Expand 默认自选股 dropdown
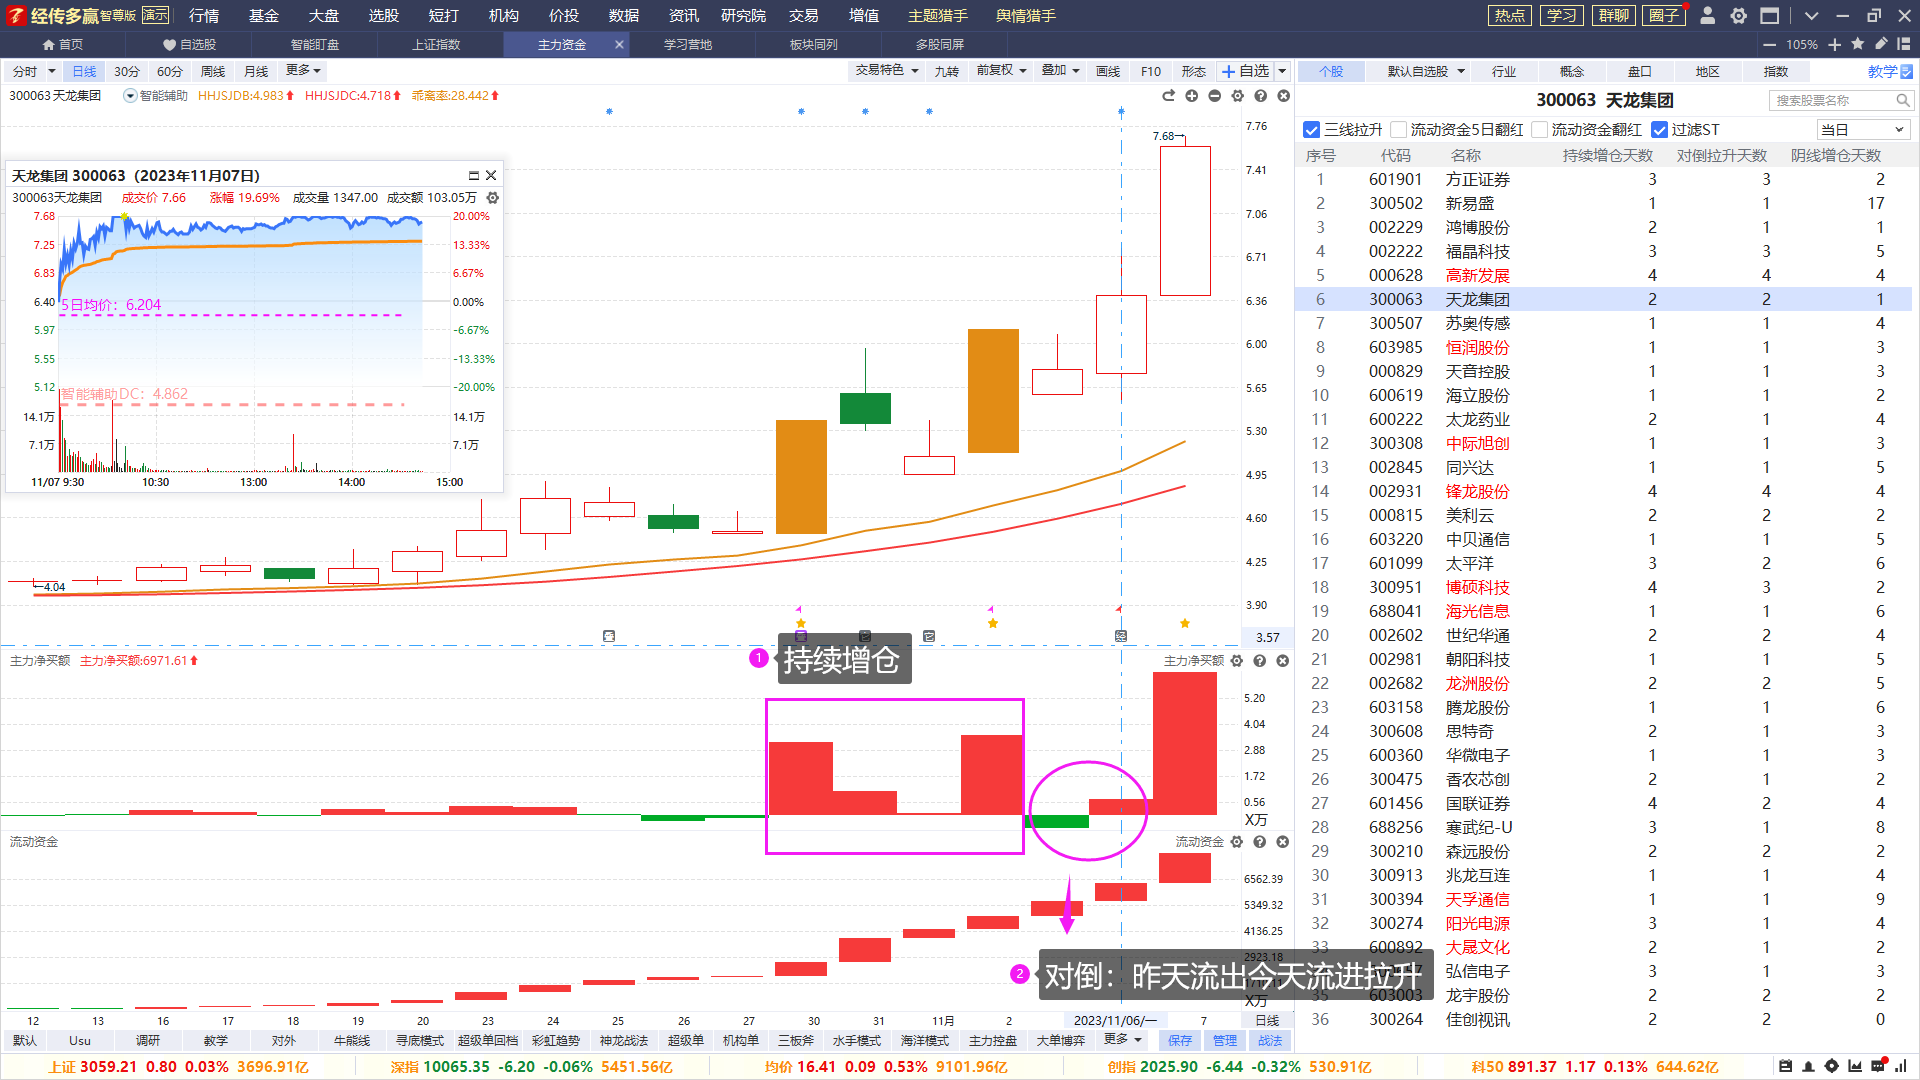Image resolution: width=1920 pixels, height=1080 pixels. (1461, 72)
